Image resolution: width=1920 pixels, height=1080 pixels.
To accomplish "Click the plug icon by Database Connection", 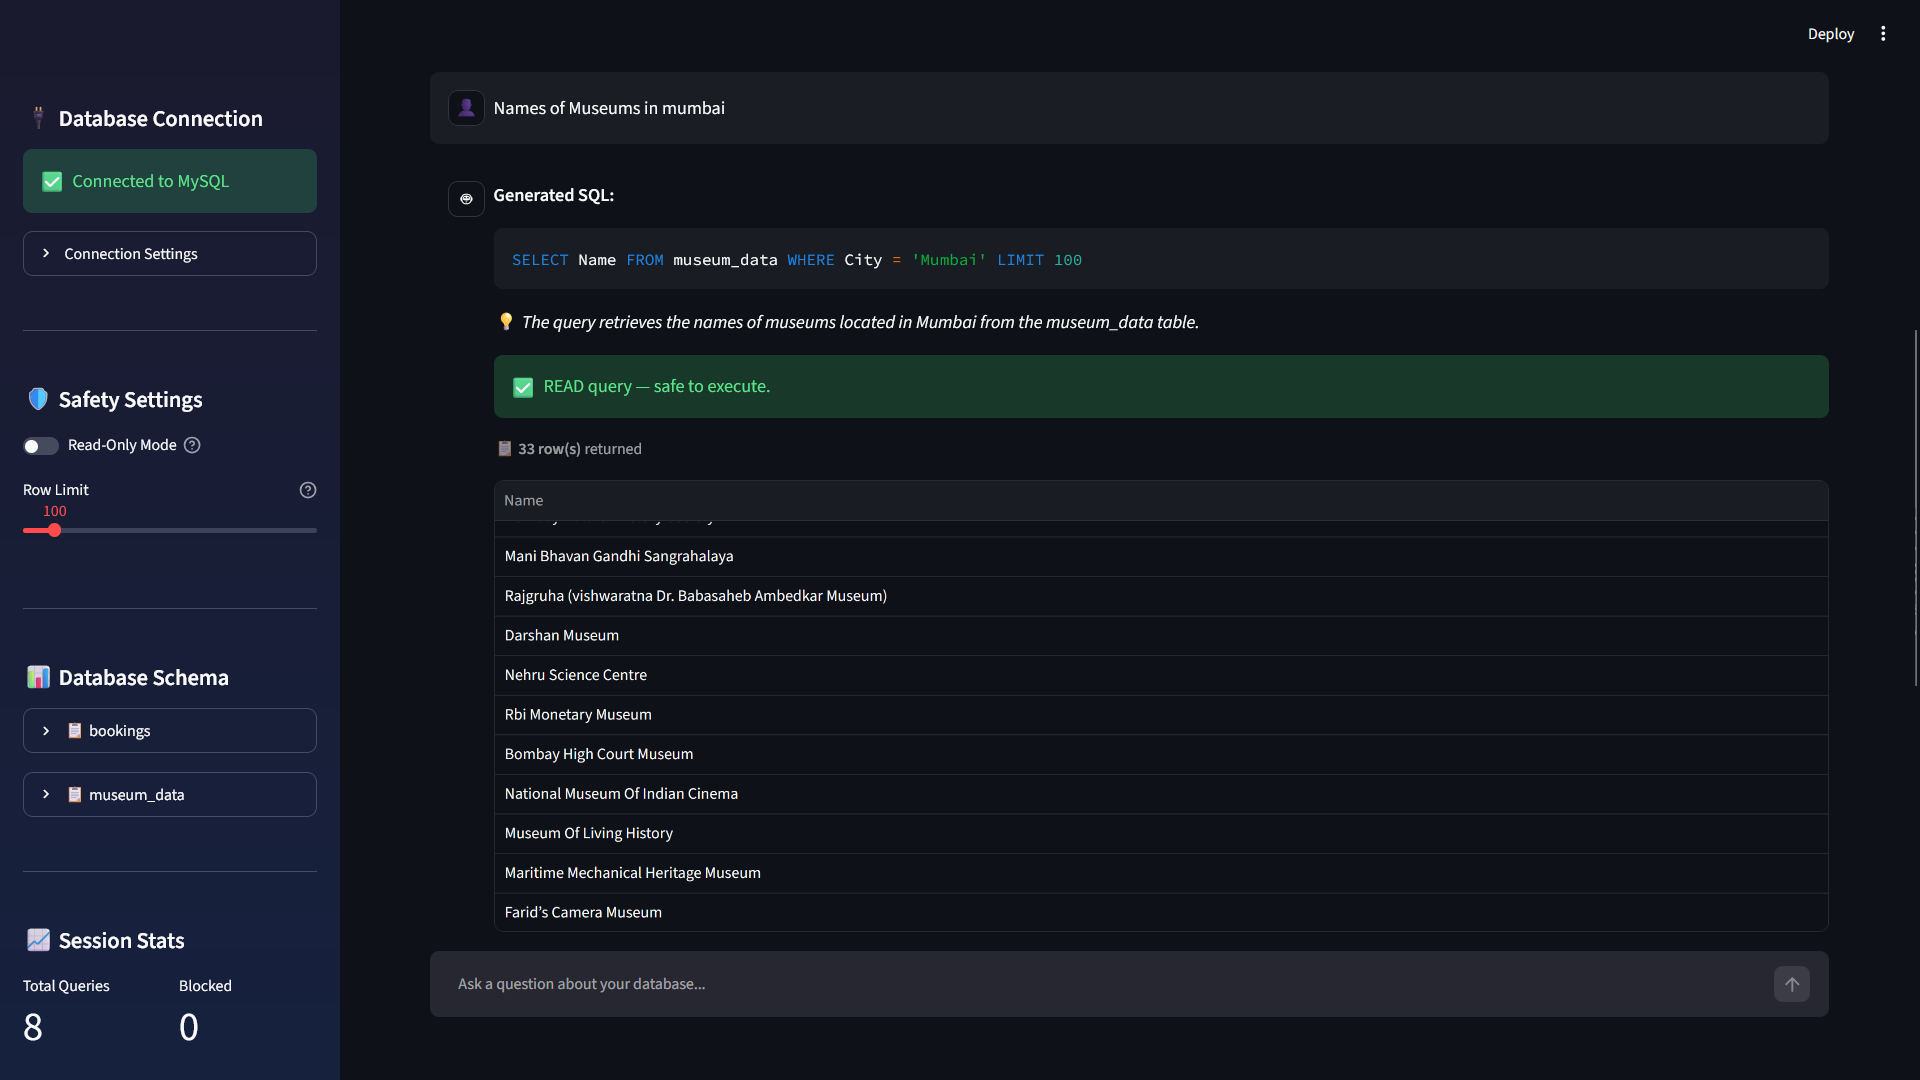I will [38, 118].
